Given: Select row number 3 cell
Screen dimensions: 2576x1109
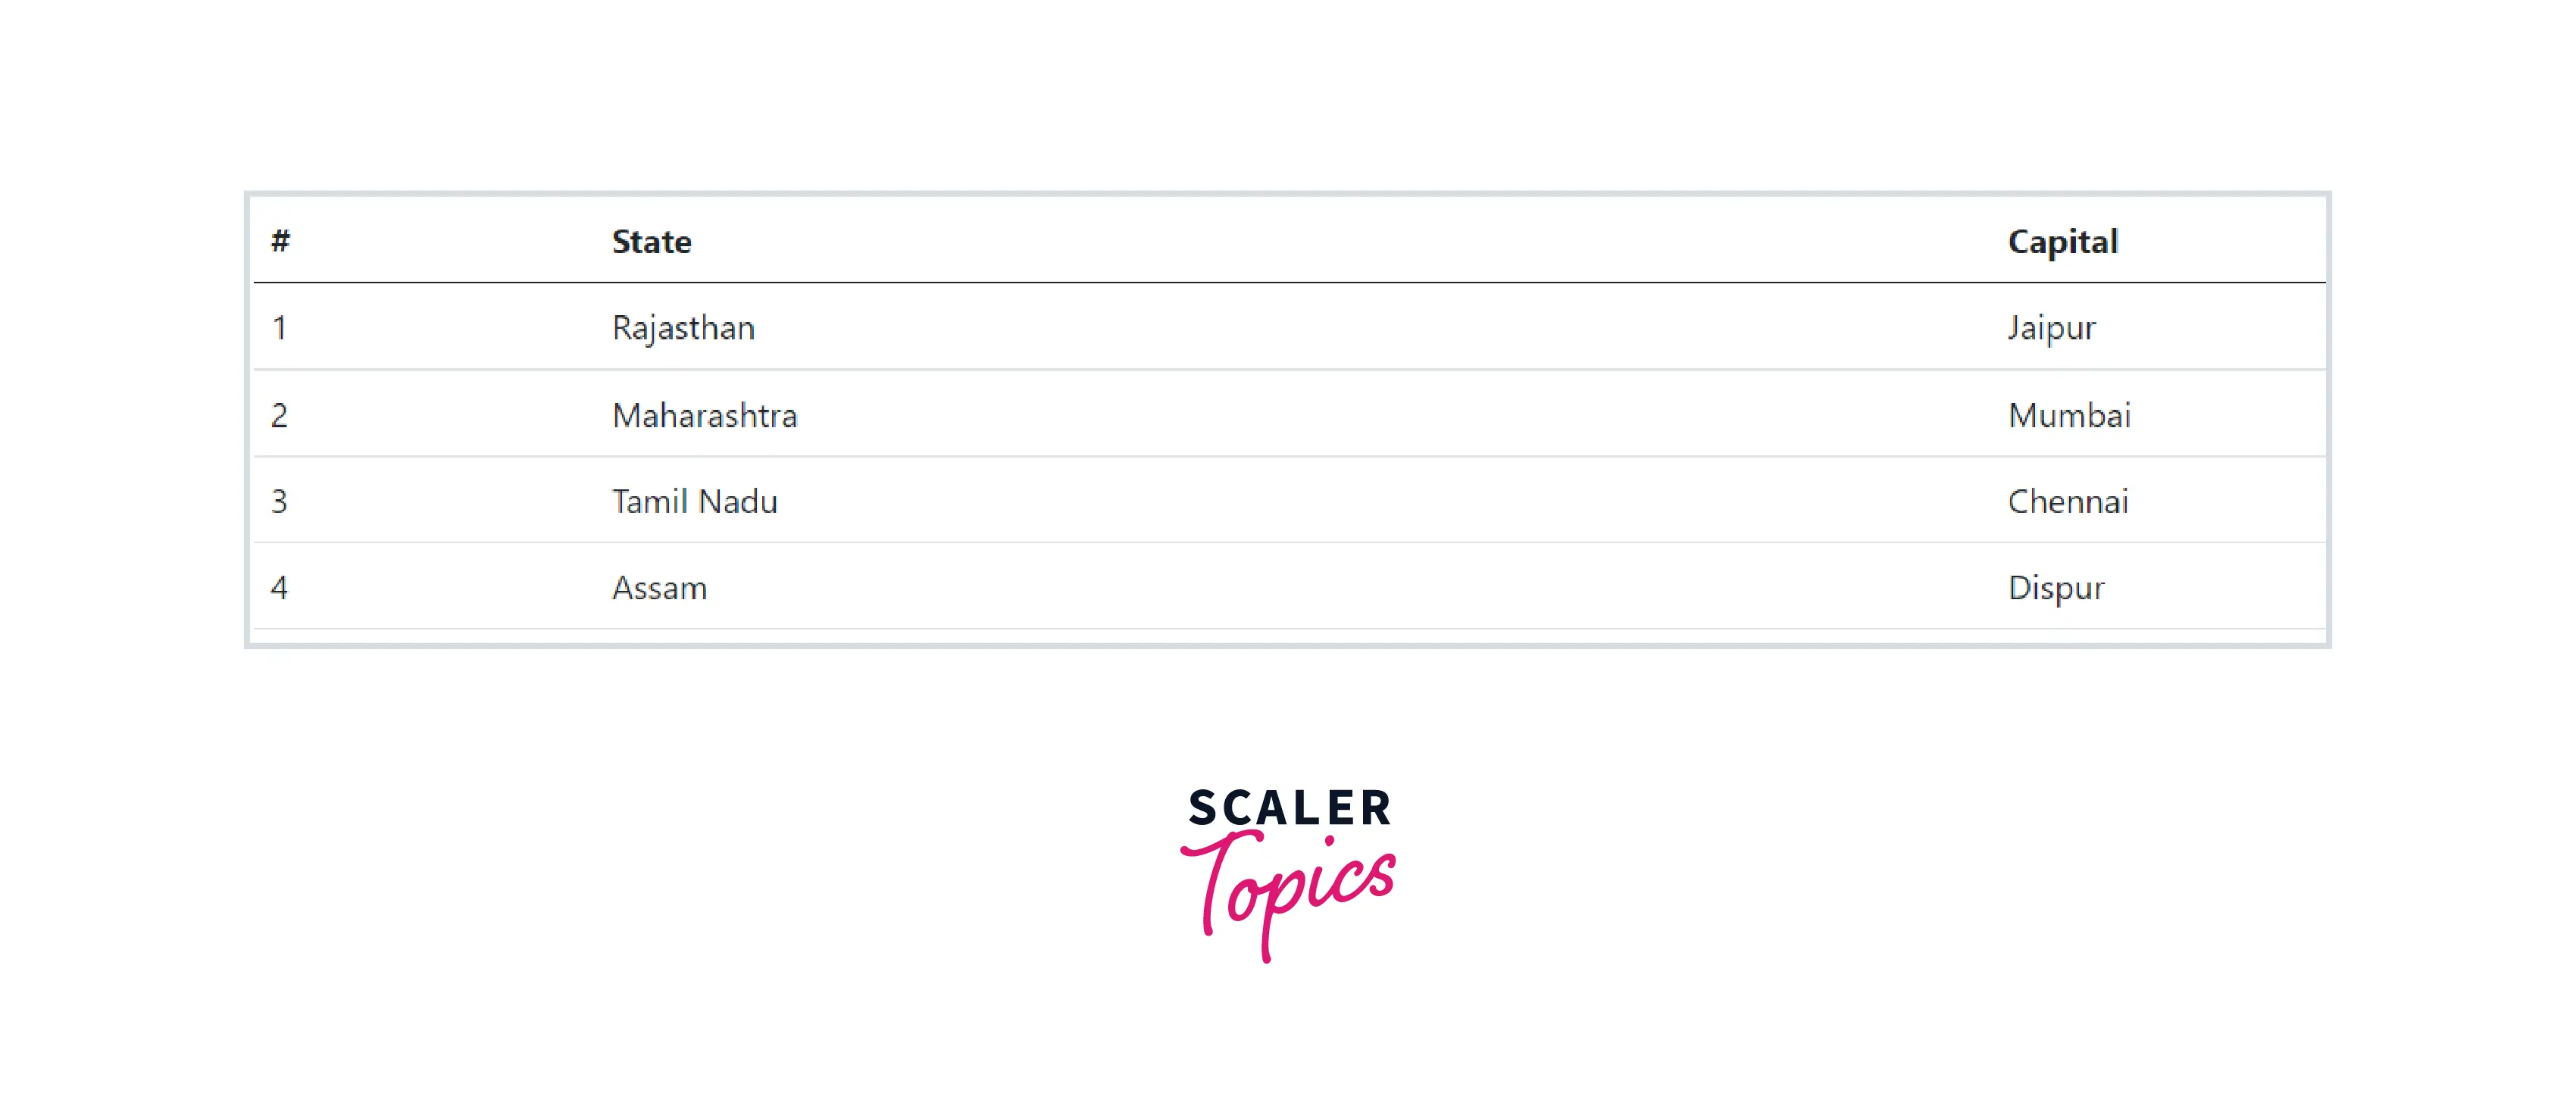Looking at the screenshot, I should [280, 501].
